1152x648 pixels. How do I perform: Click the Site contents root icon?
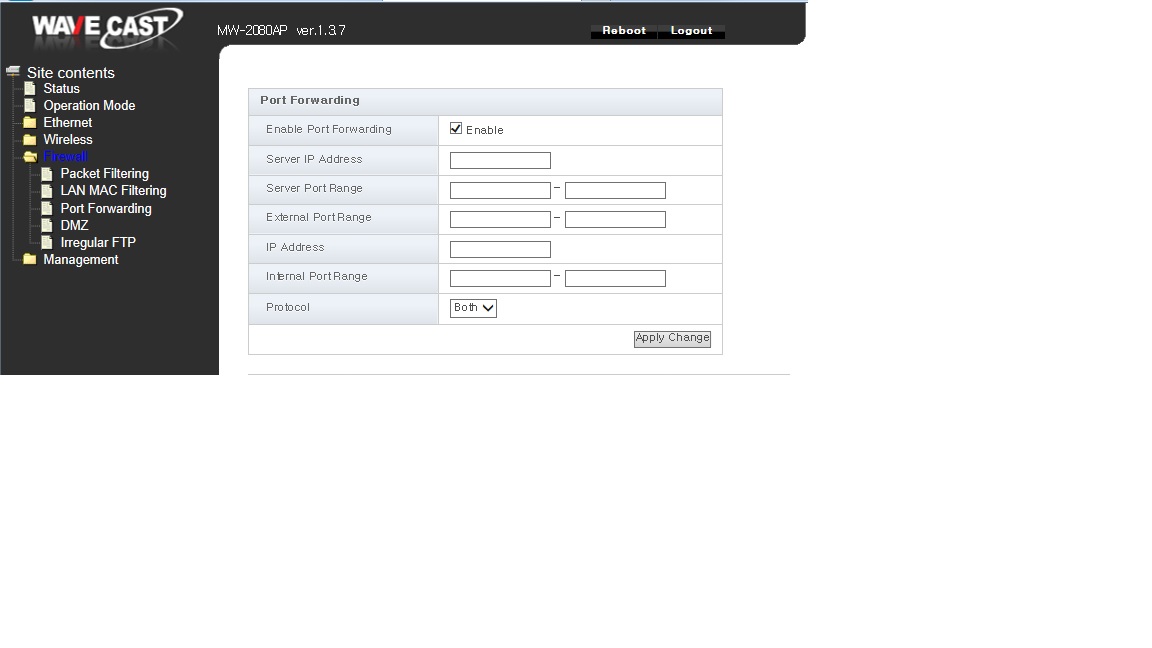click(13, 71)
